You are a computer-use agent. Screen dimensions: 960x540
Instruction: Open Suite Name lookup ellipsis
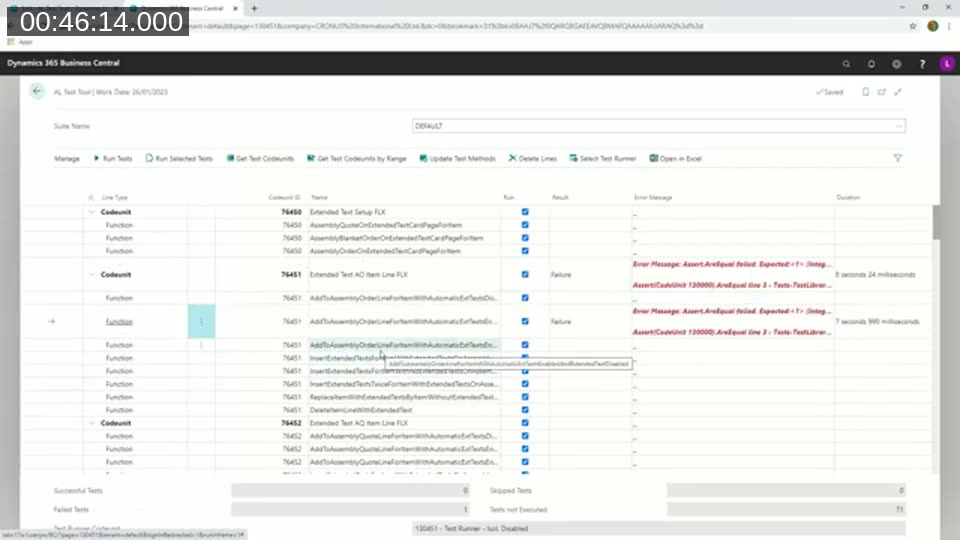point(898,126)
